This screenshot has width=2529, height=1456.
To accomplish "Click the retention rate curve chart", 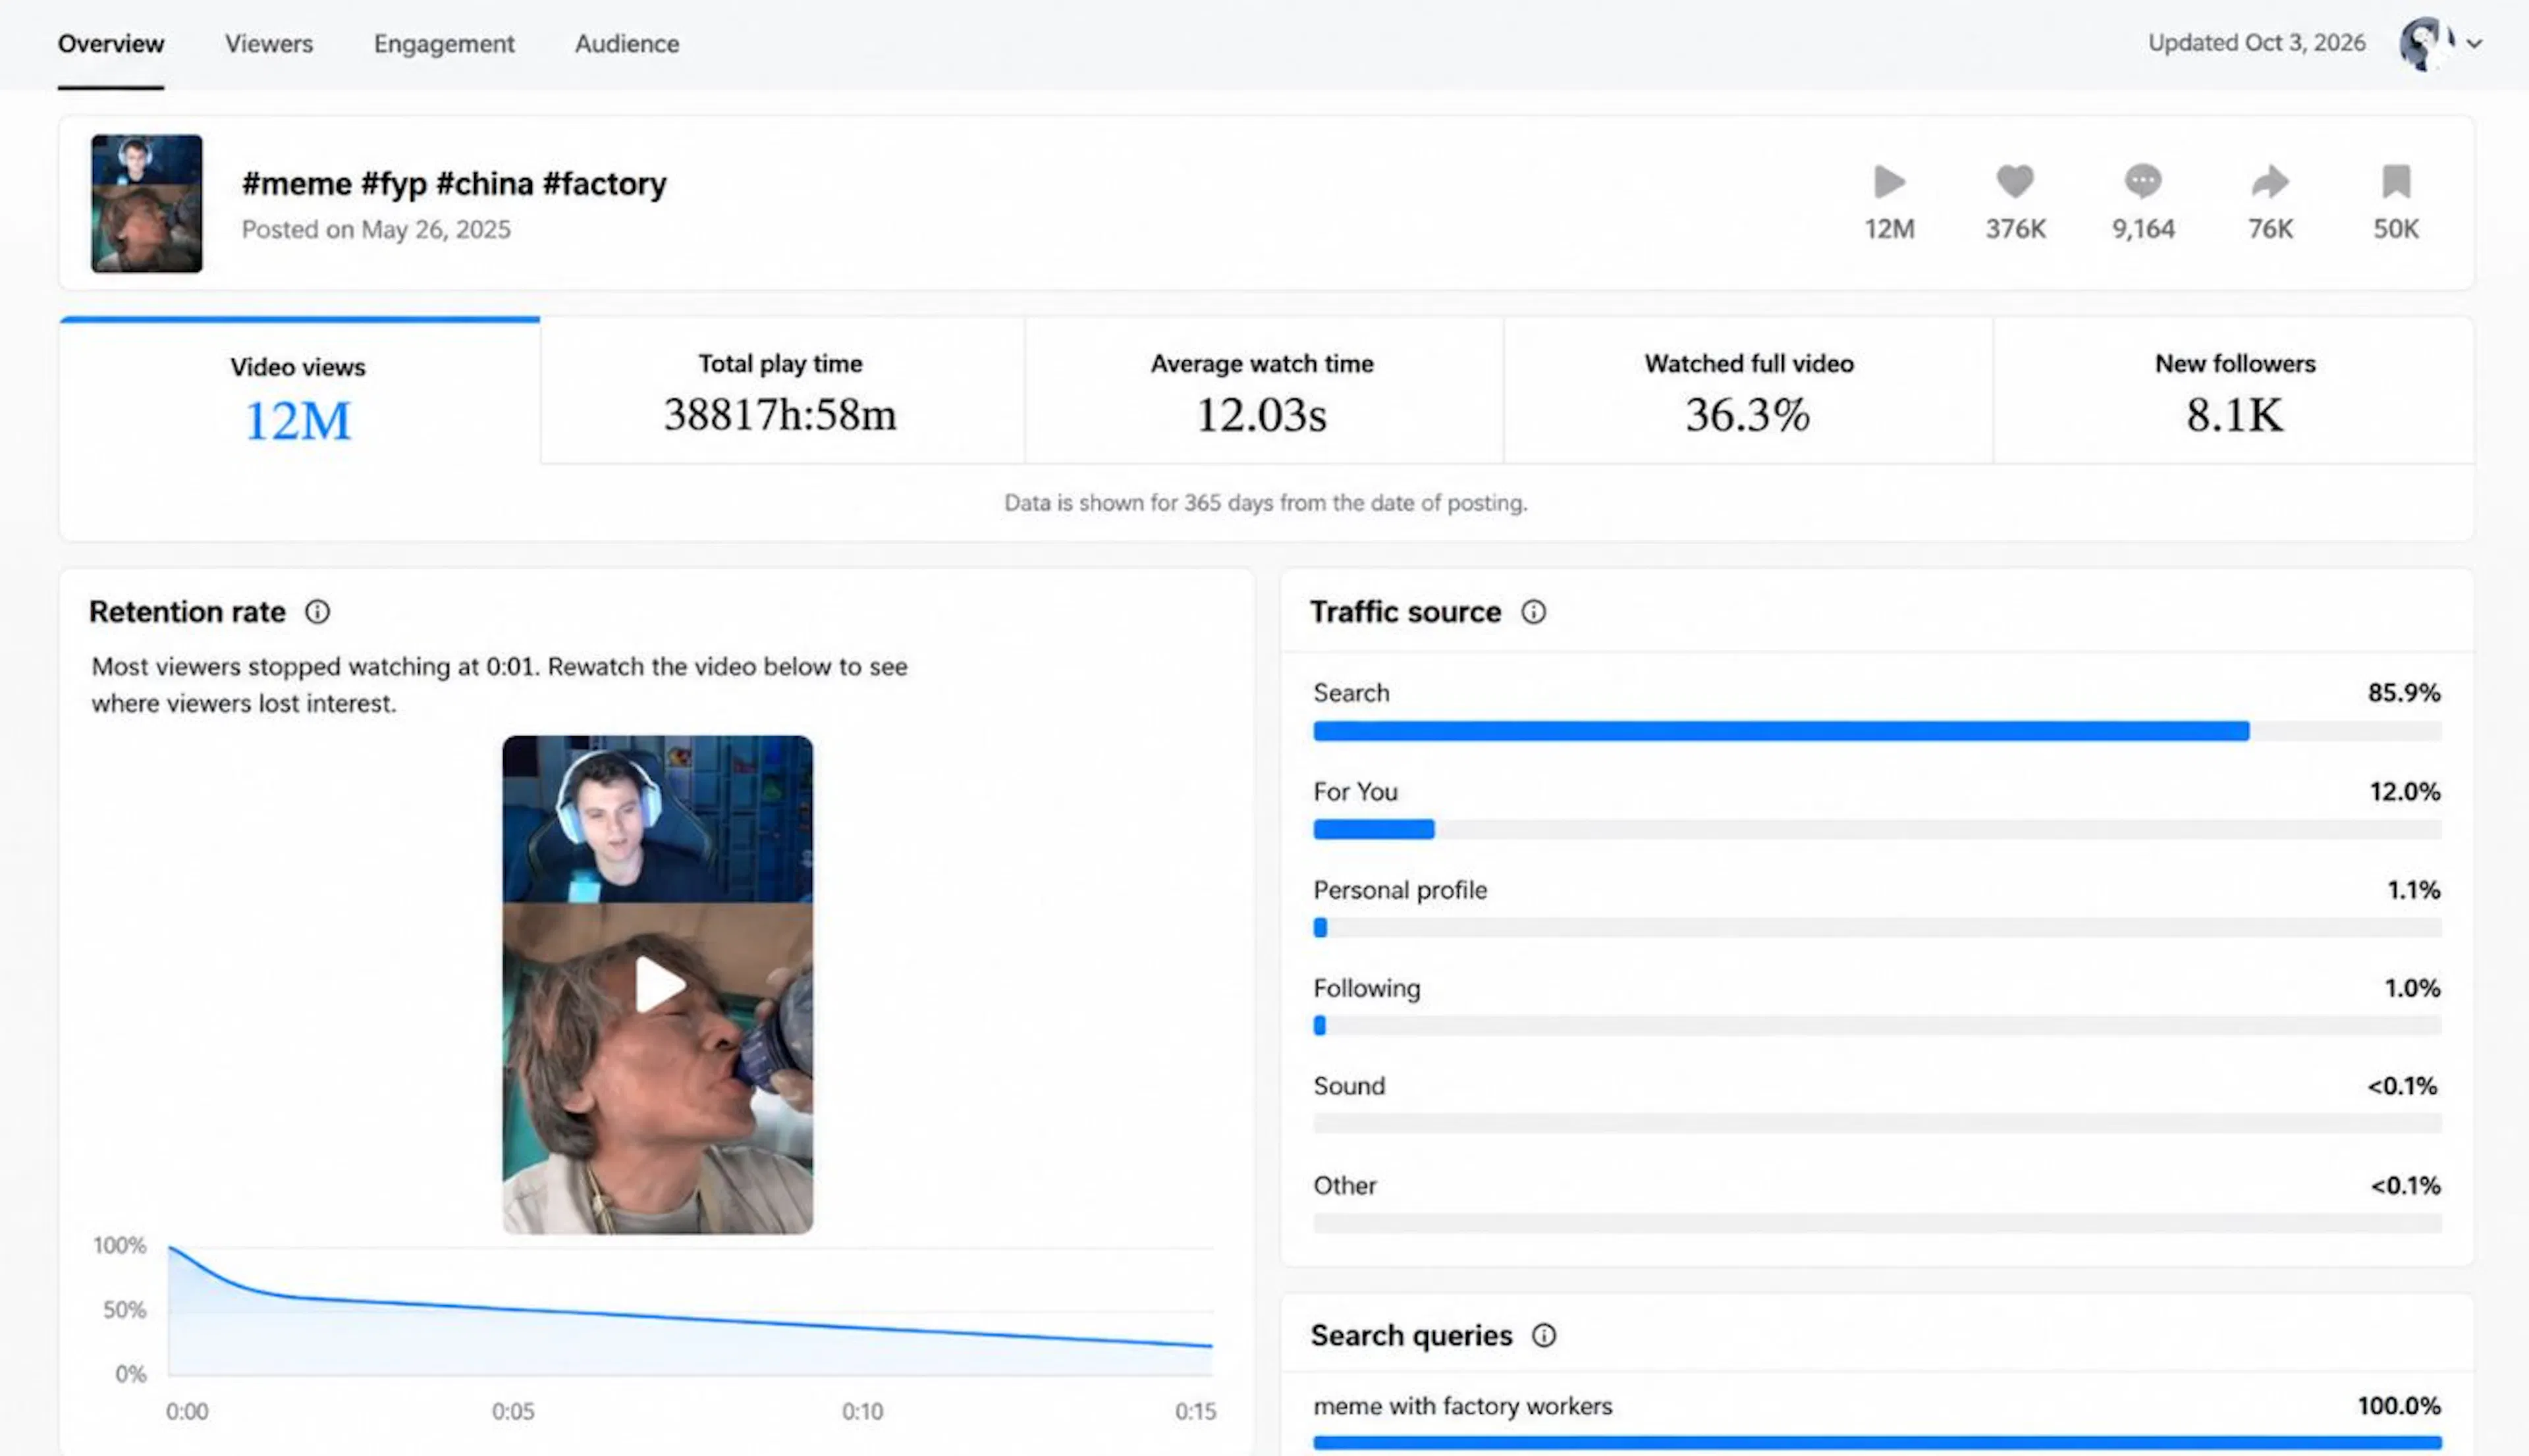I will click(690, 1311).
